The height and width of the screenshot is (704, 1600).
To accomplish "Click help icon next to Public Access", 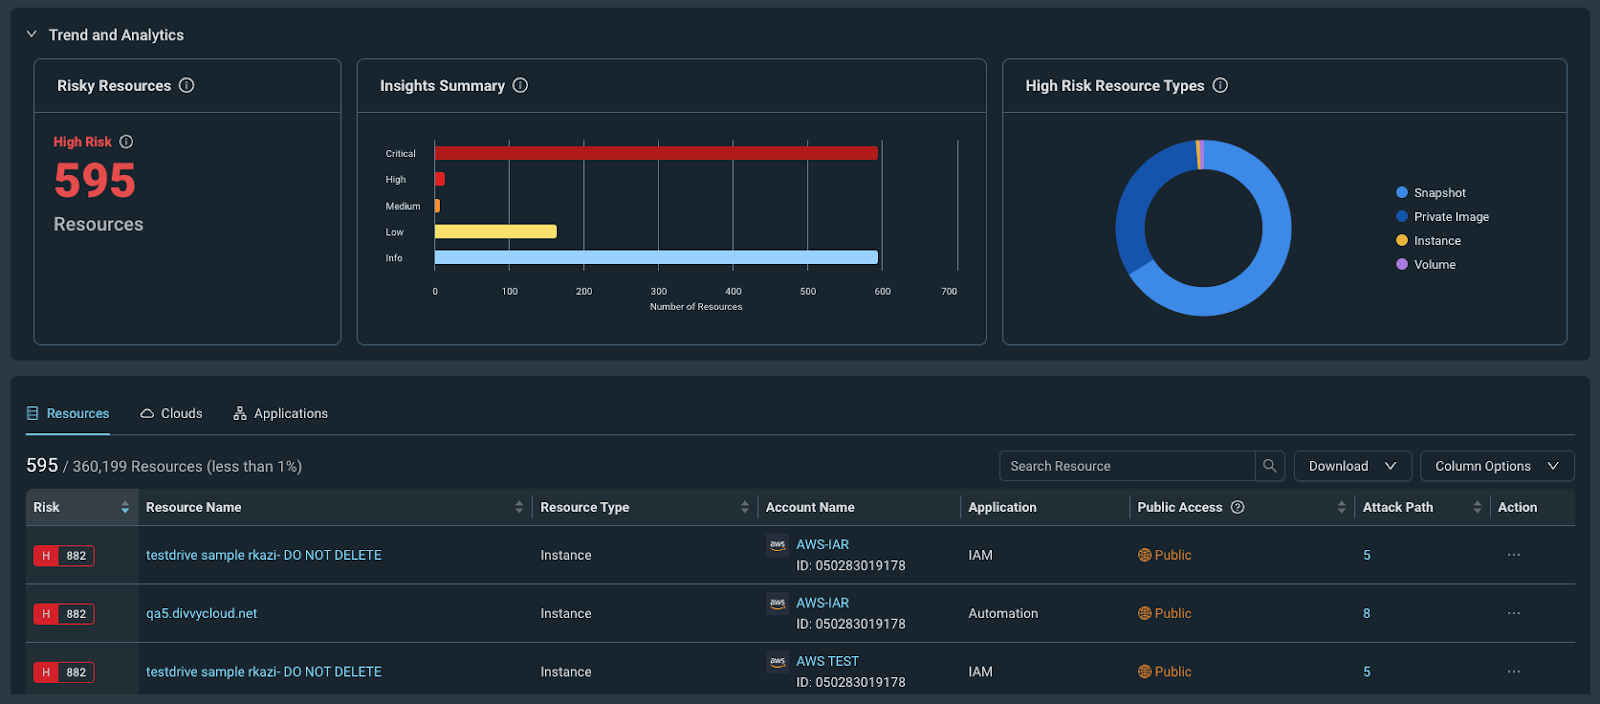I will (x=1237, y=507).
